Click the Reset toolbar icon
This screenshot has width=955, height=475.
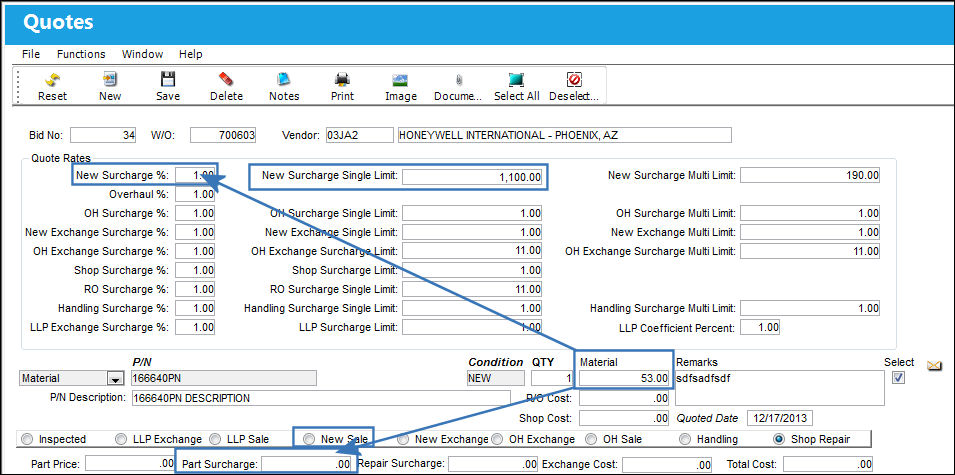pyautogui.click(x=52, y=80)
